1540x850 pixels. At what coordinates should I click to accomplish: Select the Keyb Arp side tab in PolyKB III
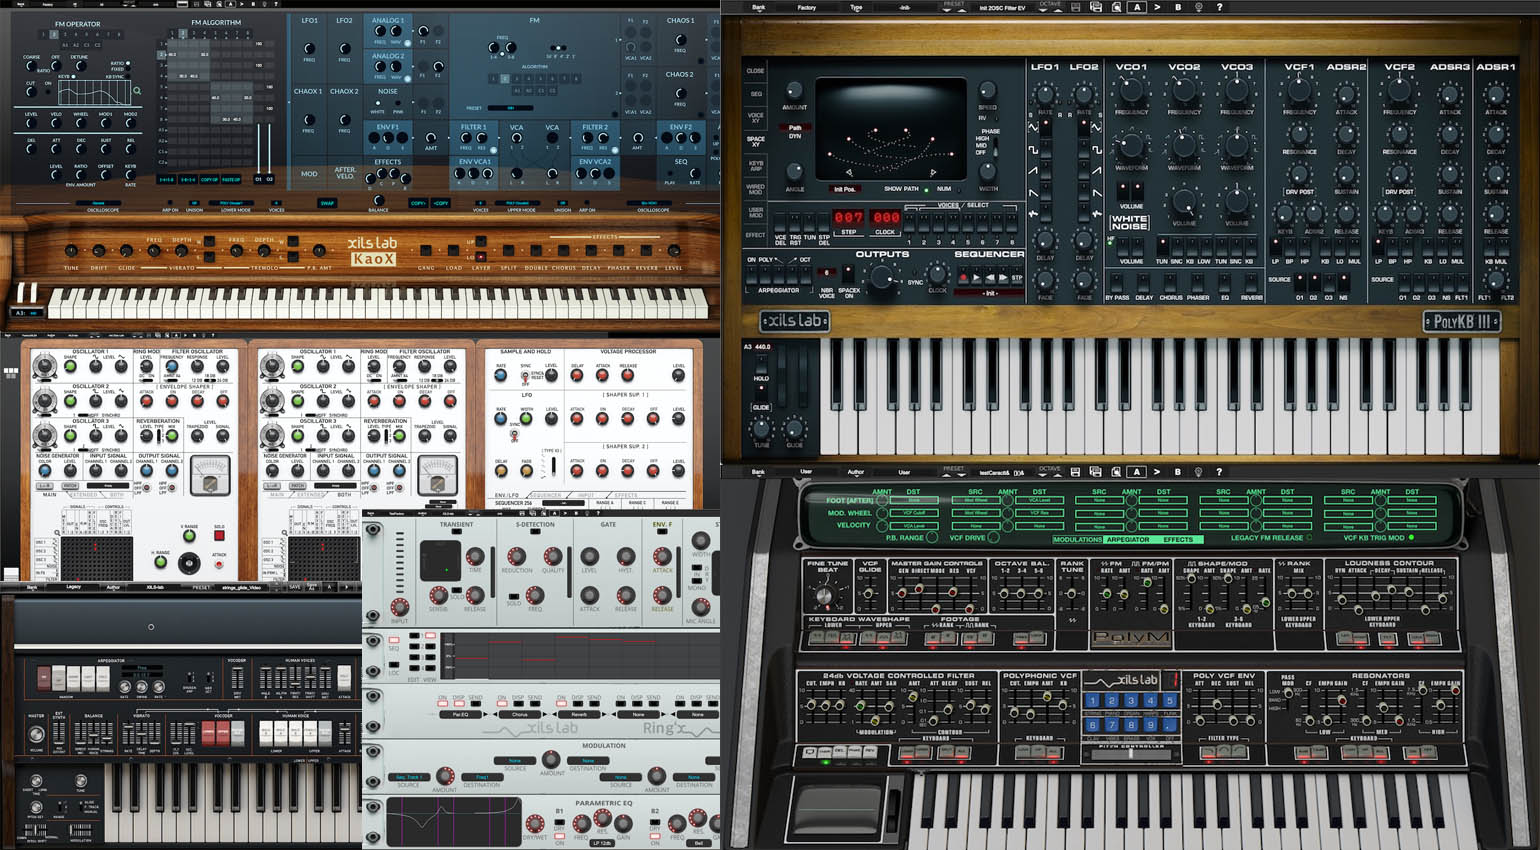755,164
